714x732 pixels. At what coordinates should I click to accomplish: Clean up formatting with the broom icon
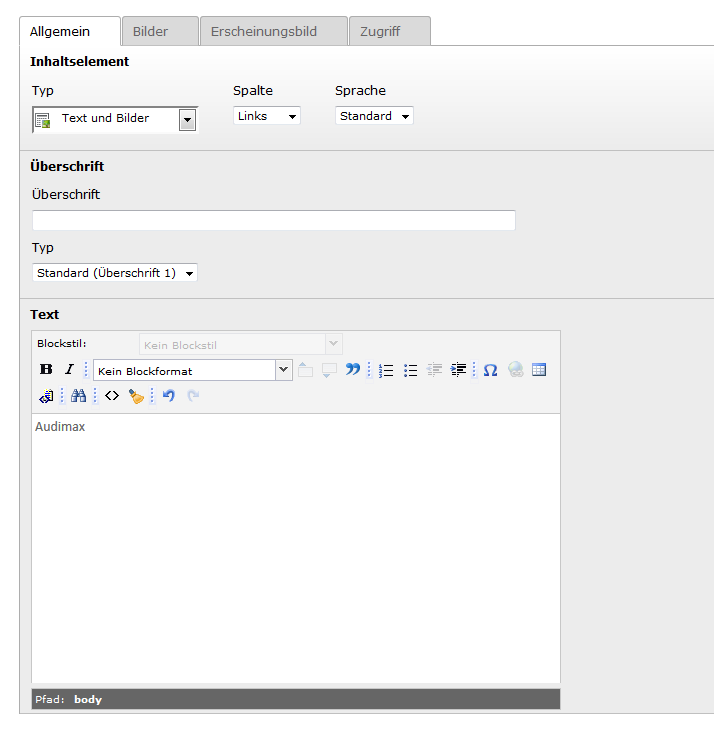point(136,396)
